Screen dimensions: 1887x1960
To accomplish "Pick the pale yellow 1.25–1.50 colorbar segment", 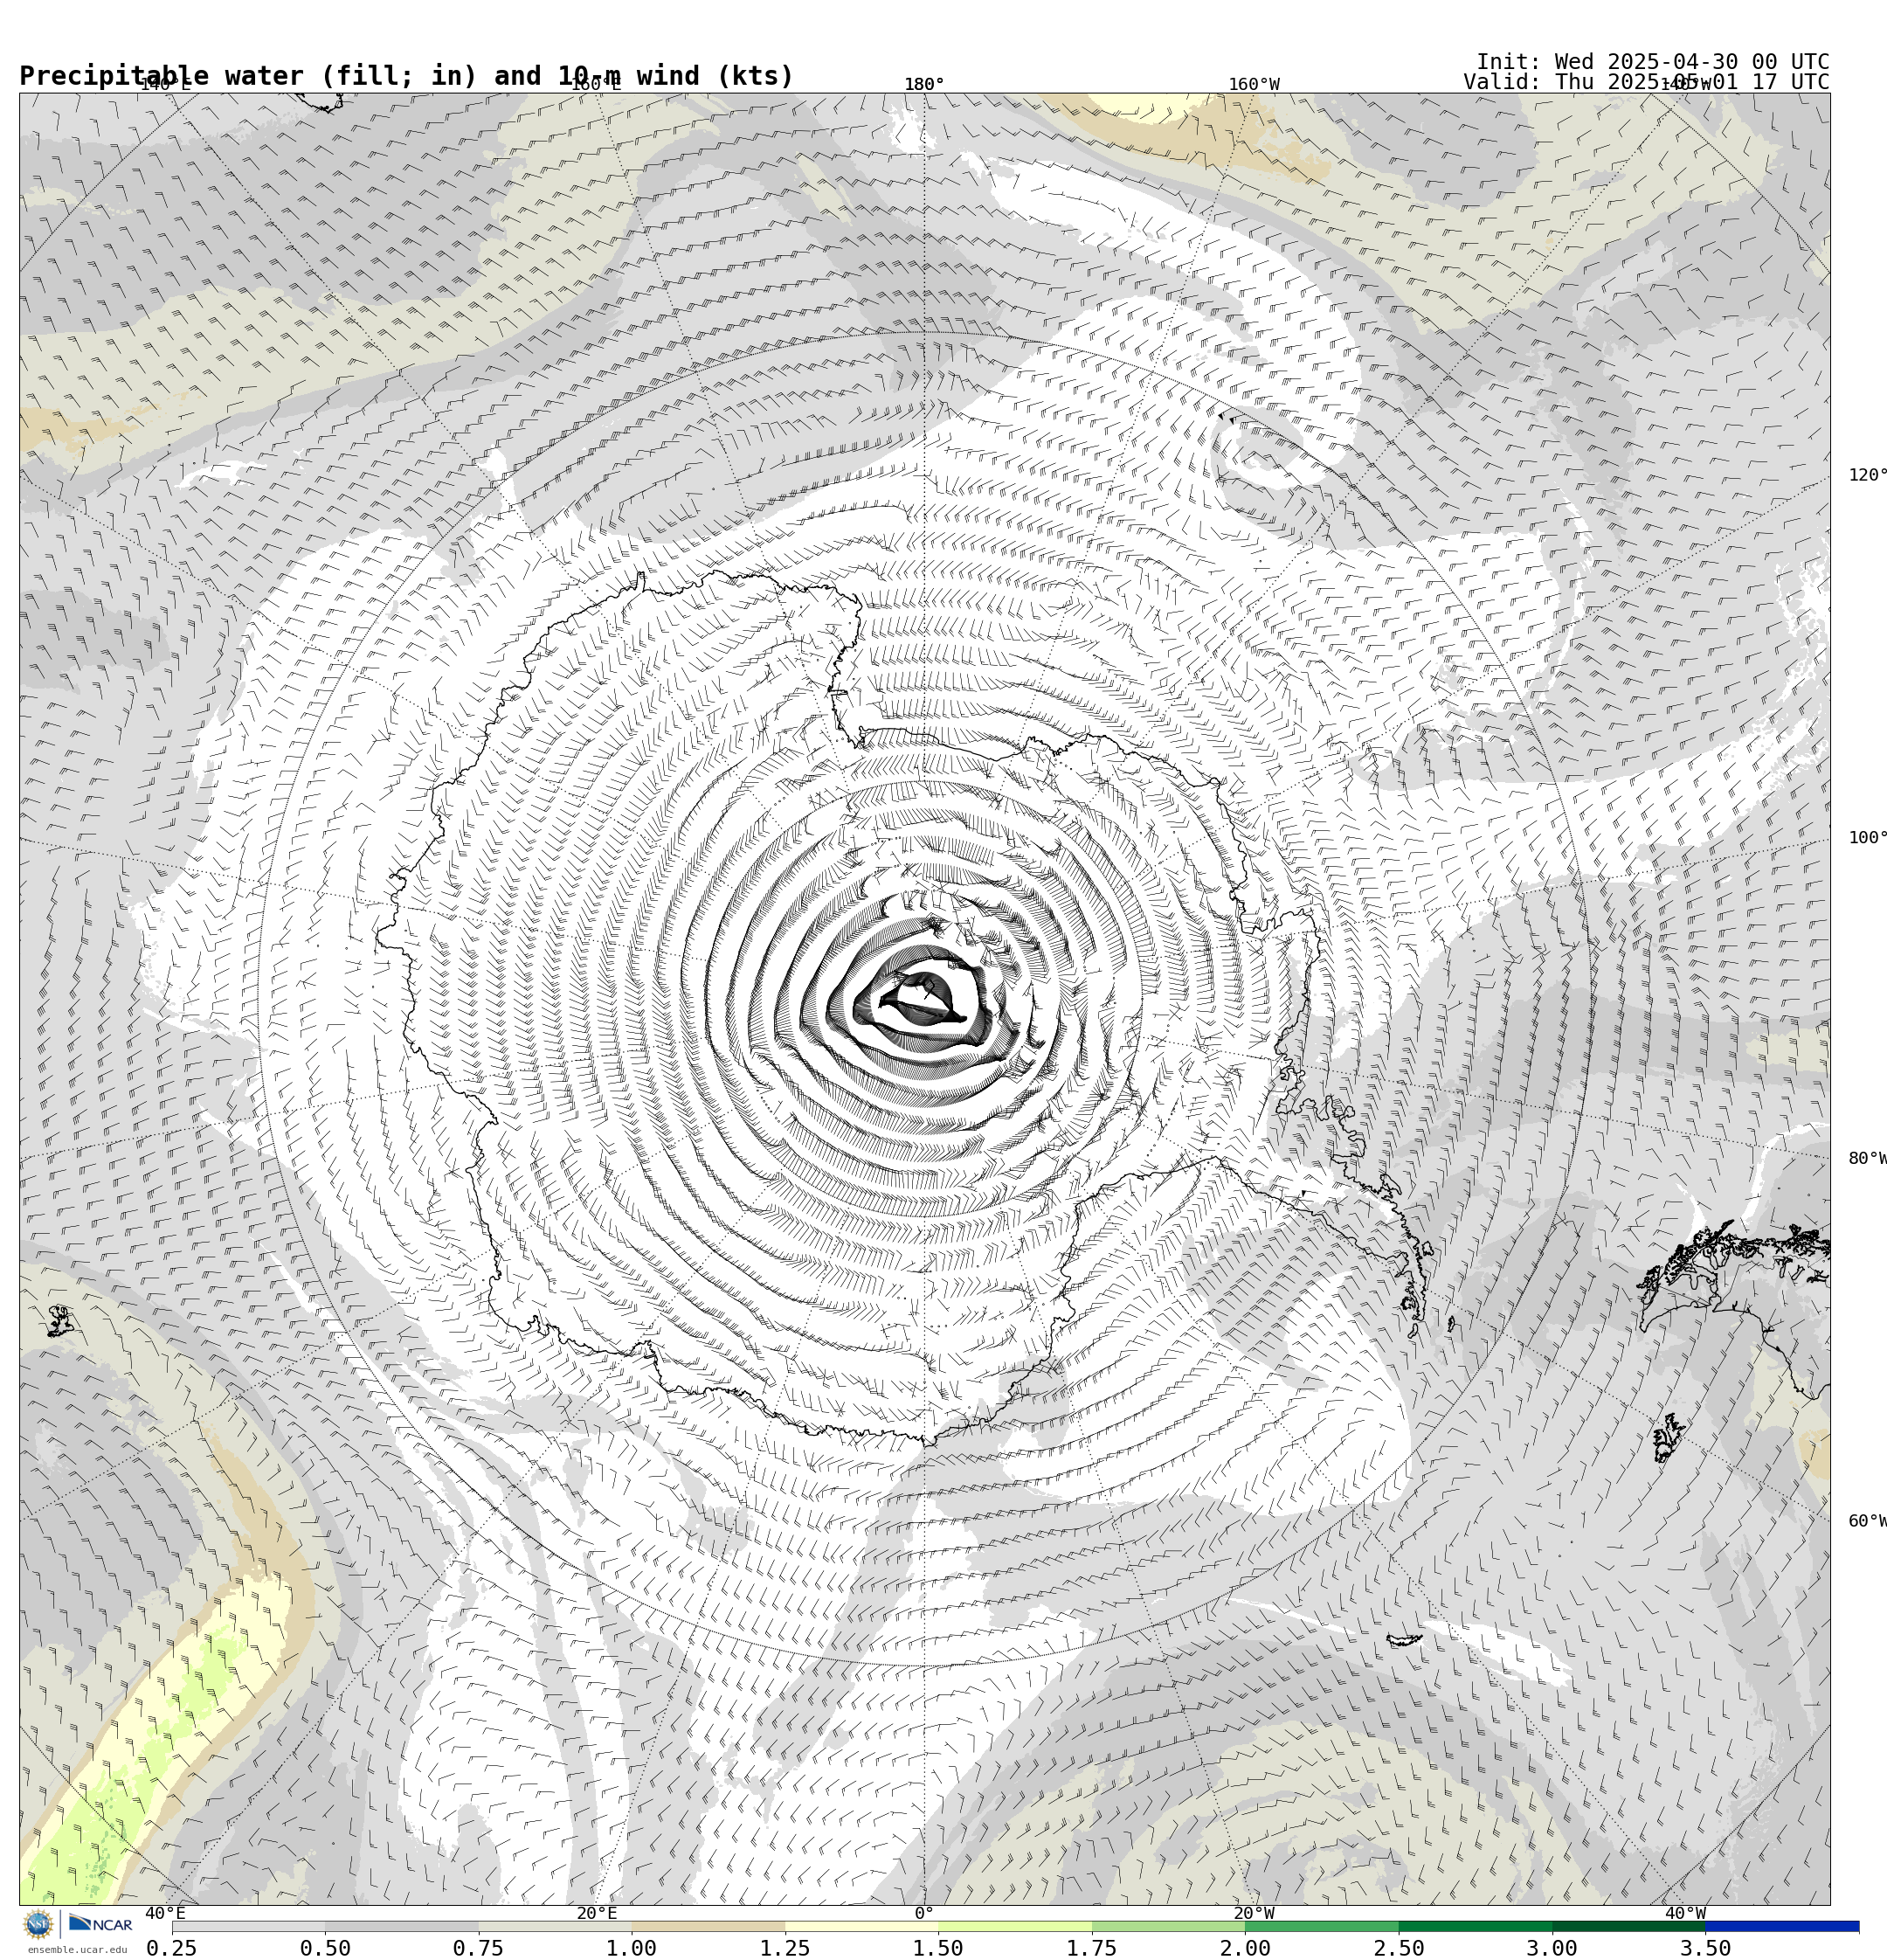I will [861, 1926].
